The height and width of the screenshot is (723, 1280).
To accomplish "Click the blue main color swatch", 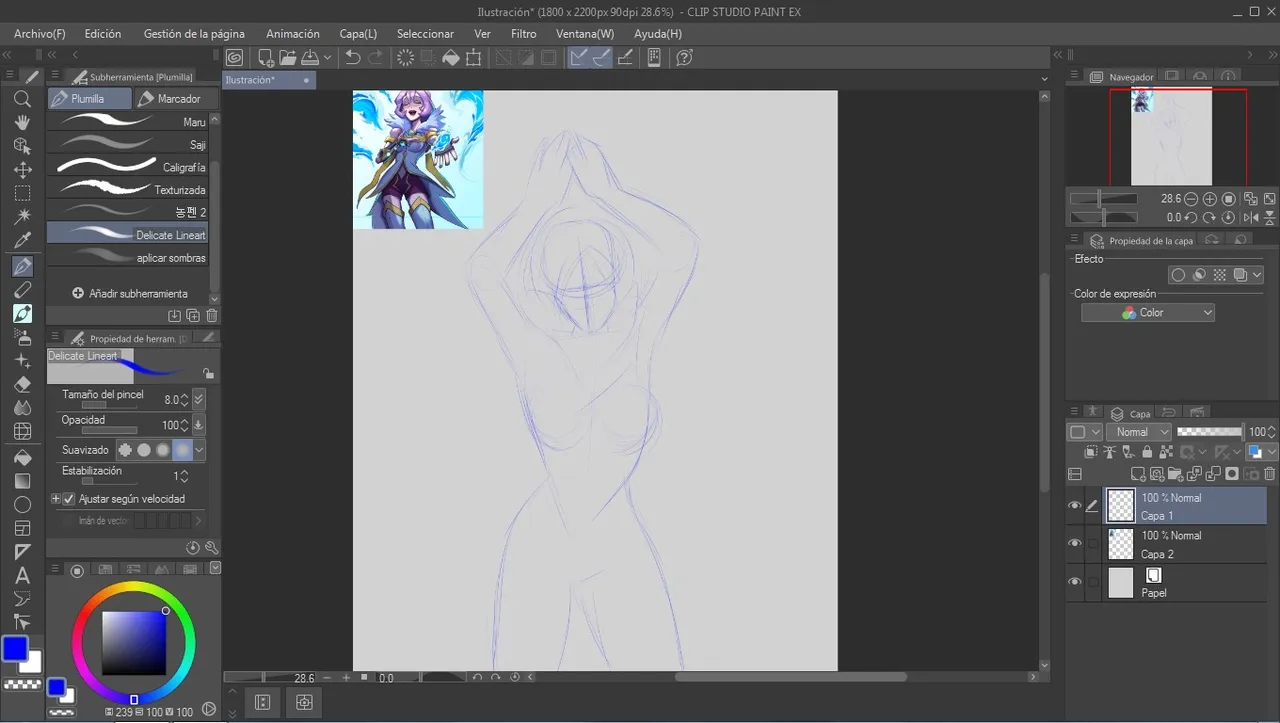I will 14,649.
